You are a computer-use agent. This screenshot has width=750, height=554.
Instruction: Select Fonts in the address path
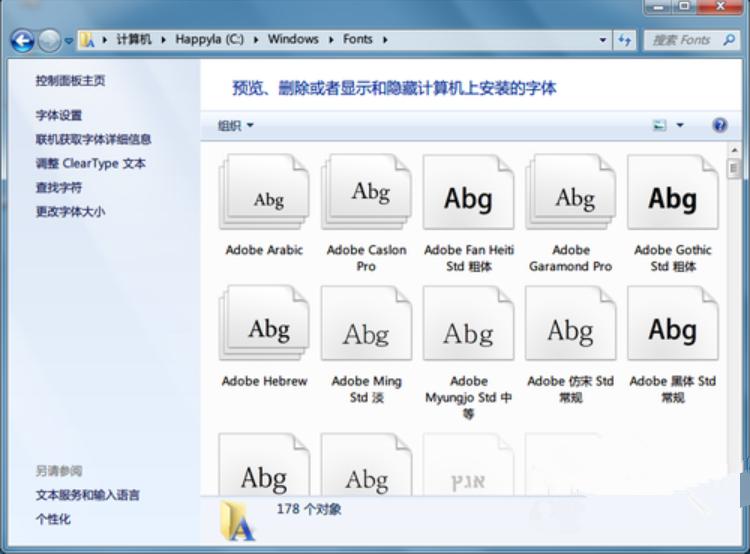(357, 39)
